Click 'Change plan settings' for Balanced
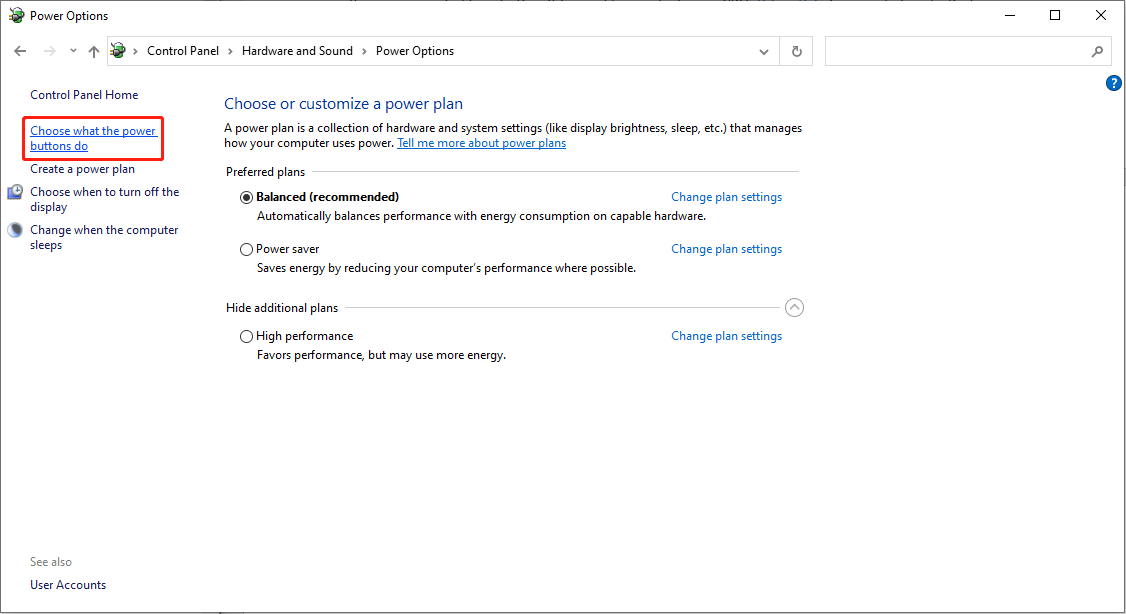1126x614 pixels. pos(726,196)
